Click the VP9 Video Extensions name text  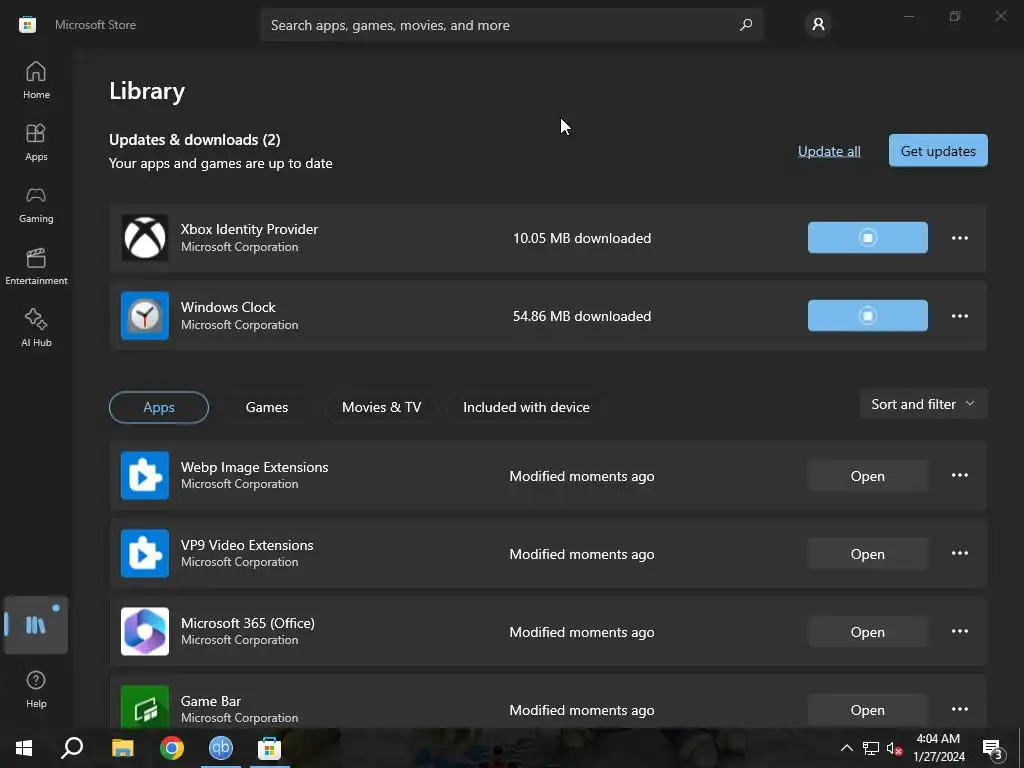(x=247, y=545)
